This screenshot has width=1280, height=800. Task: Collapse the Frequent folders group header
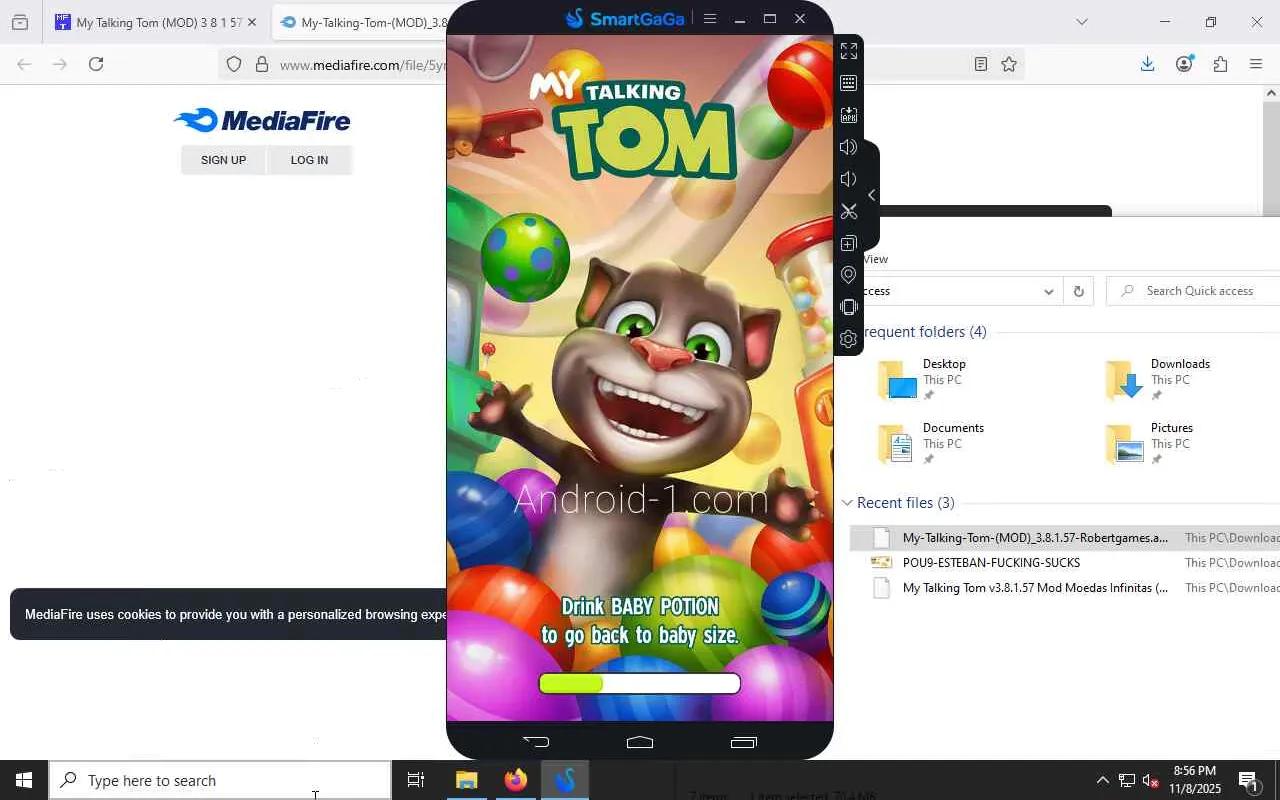[925, 332]
